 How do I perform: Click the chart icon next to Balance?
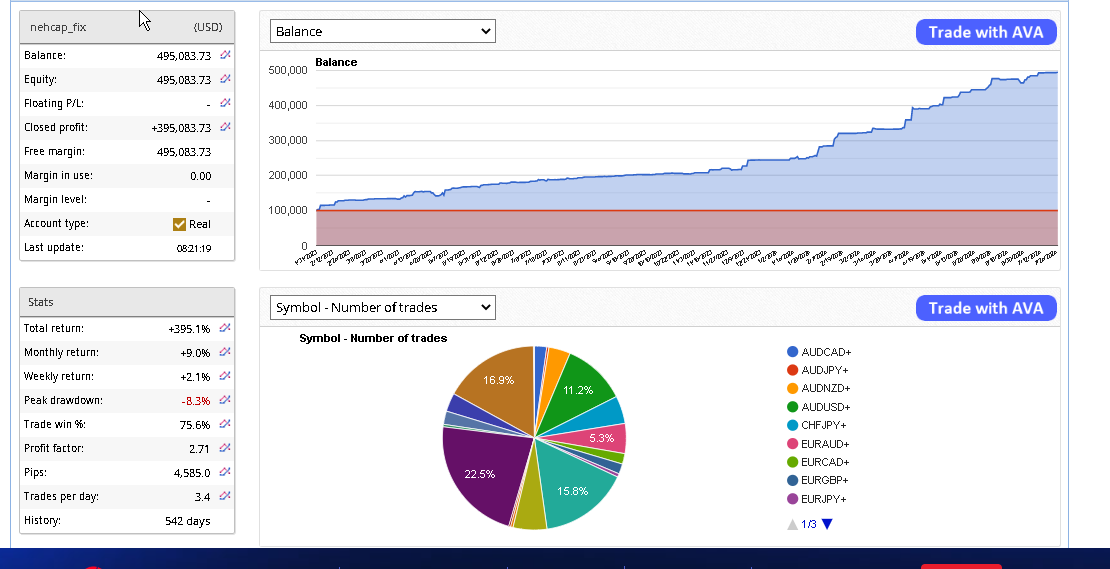225,55
